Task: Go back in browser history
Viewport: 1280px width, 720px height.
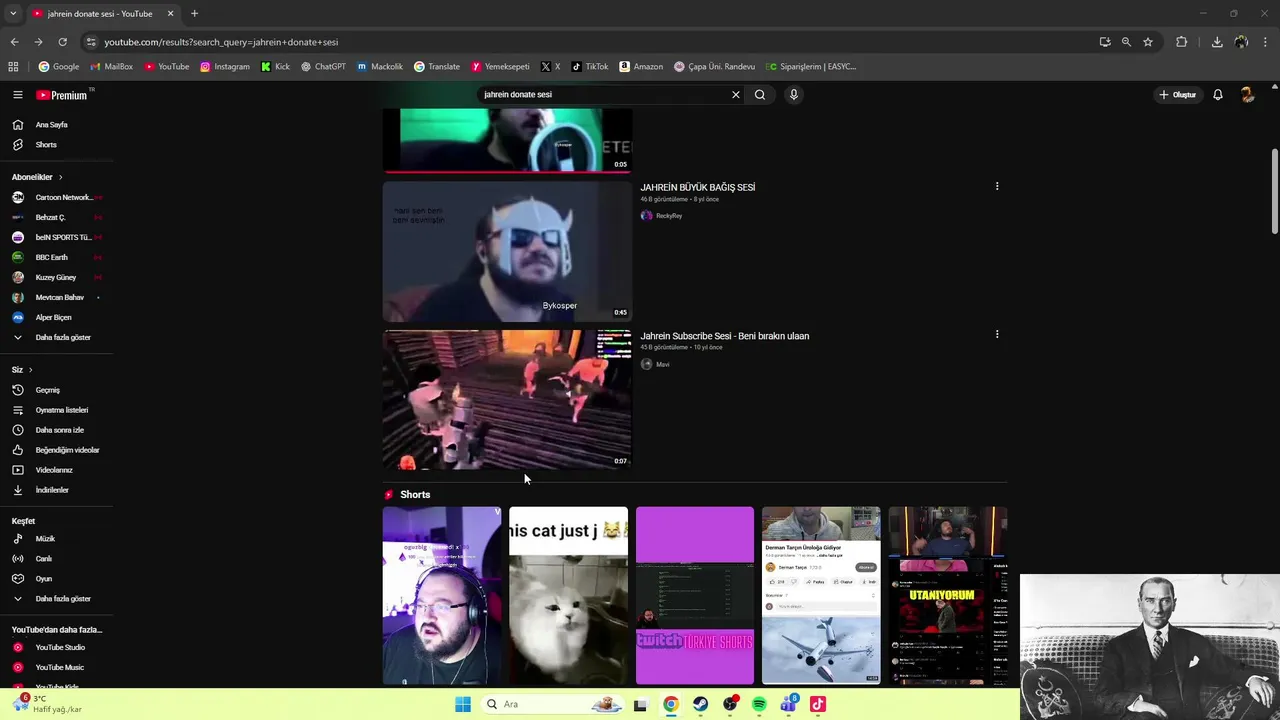Action: [x=14, y=42]
